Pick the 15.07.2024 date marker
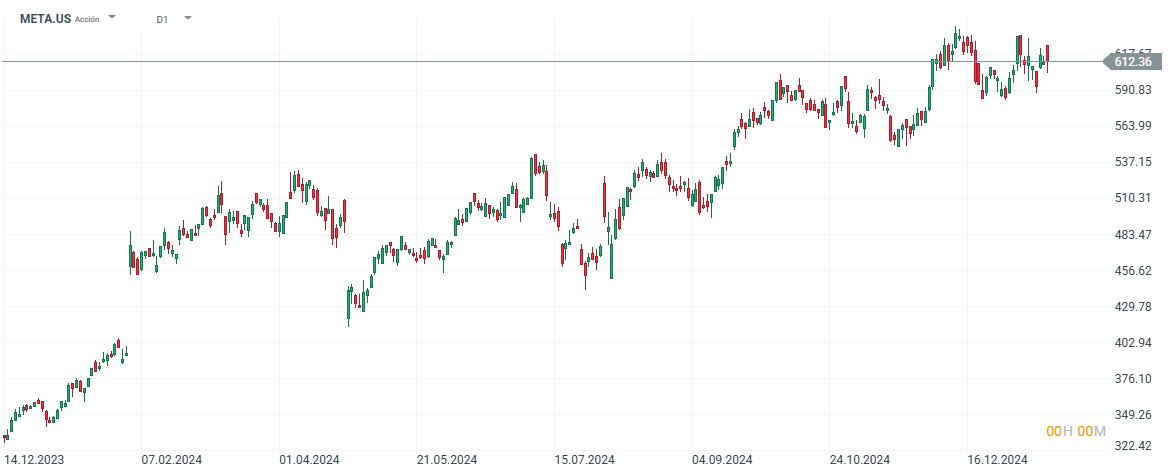Image resolution: width=1175 pixels, height=476 pixels. coord(584,460)
